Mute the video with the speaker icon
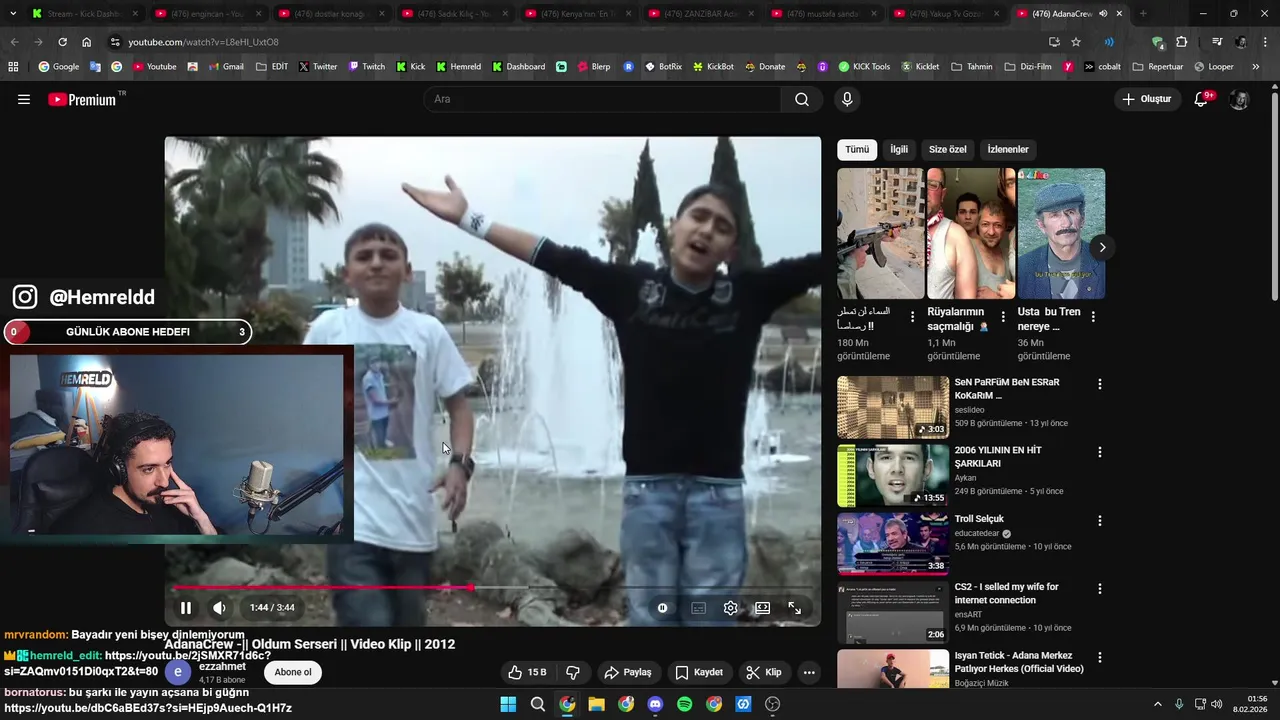 (x=219, y=608)
